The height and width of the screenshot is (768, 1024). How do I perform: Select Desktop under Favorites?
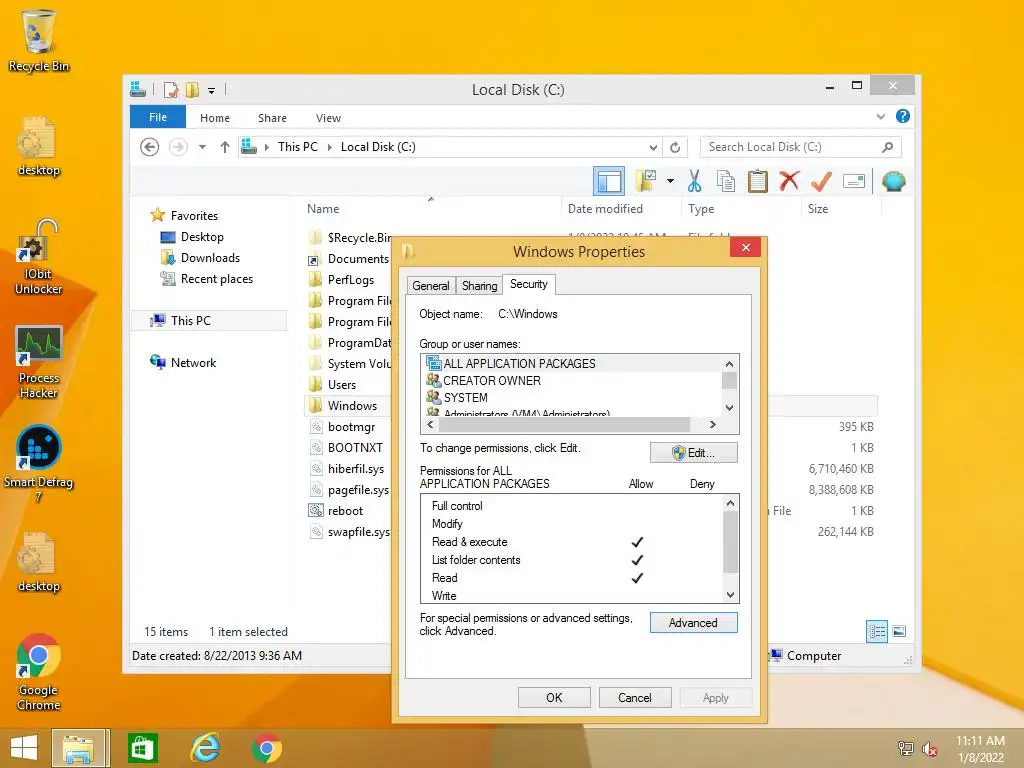coord(202,237)
